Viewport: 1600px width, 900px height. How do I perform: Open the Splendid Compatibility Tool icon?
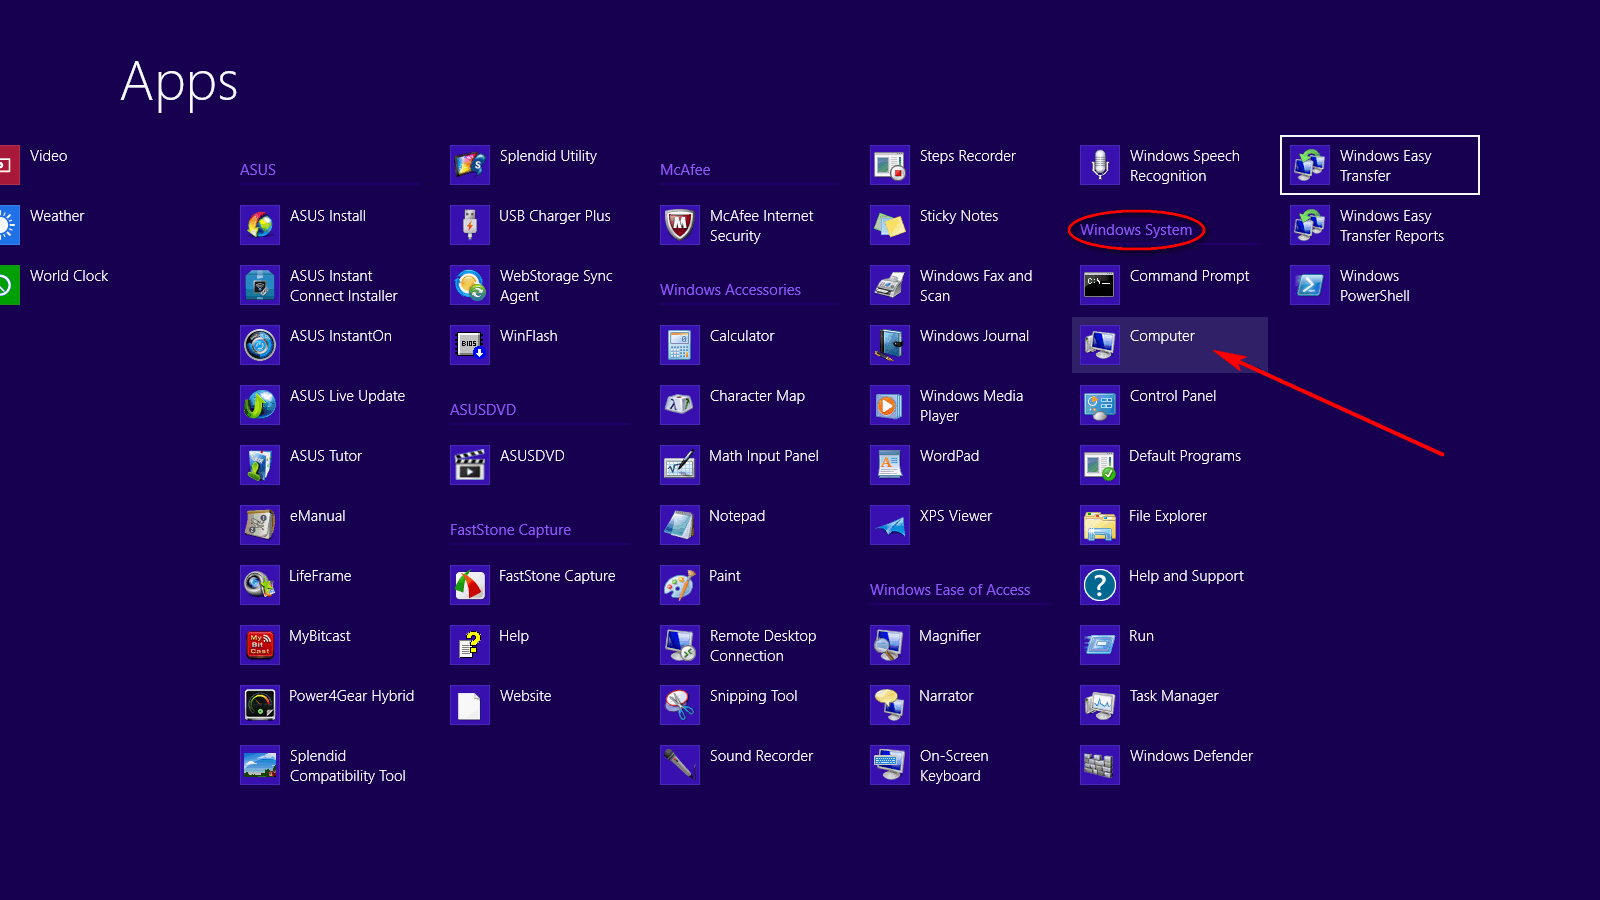coord(260,765)
